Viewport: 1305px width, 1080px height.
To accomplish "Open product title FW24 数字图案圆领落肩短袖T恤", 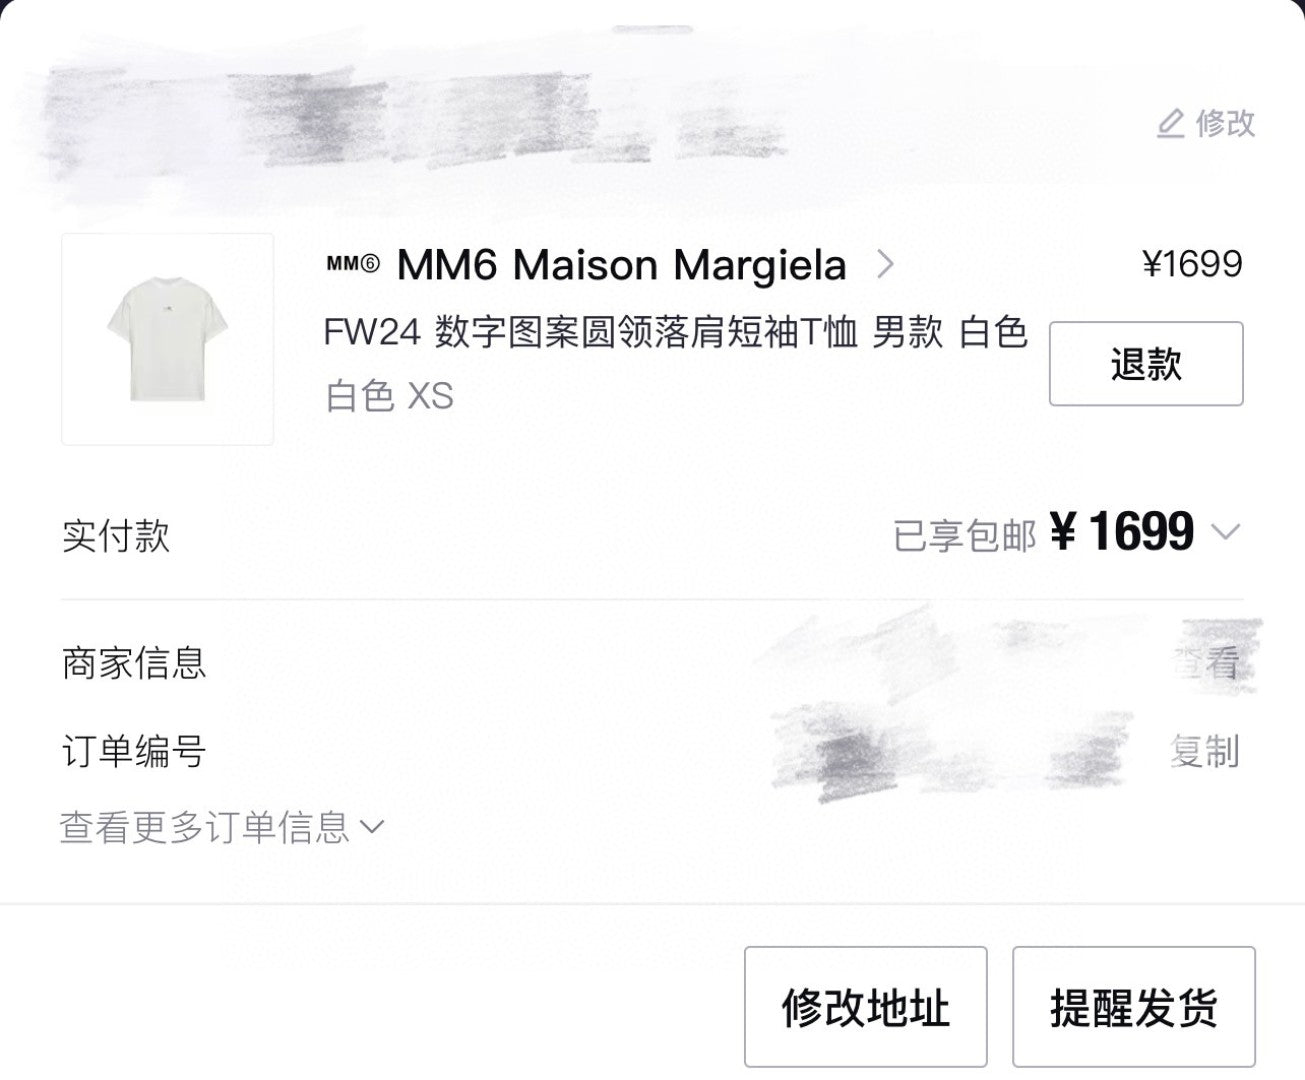I will 591,332.
